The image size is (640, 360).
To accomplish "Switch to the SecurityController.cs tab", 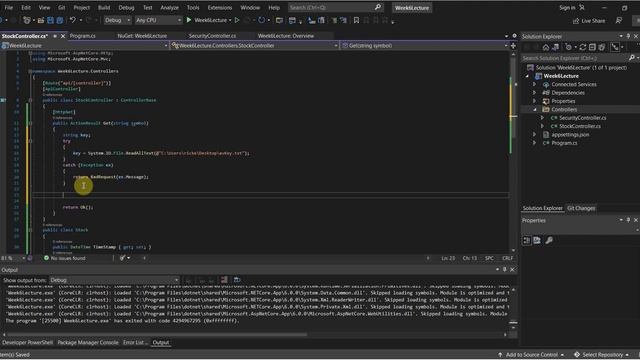I will 212,36.
